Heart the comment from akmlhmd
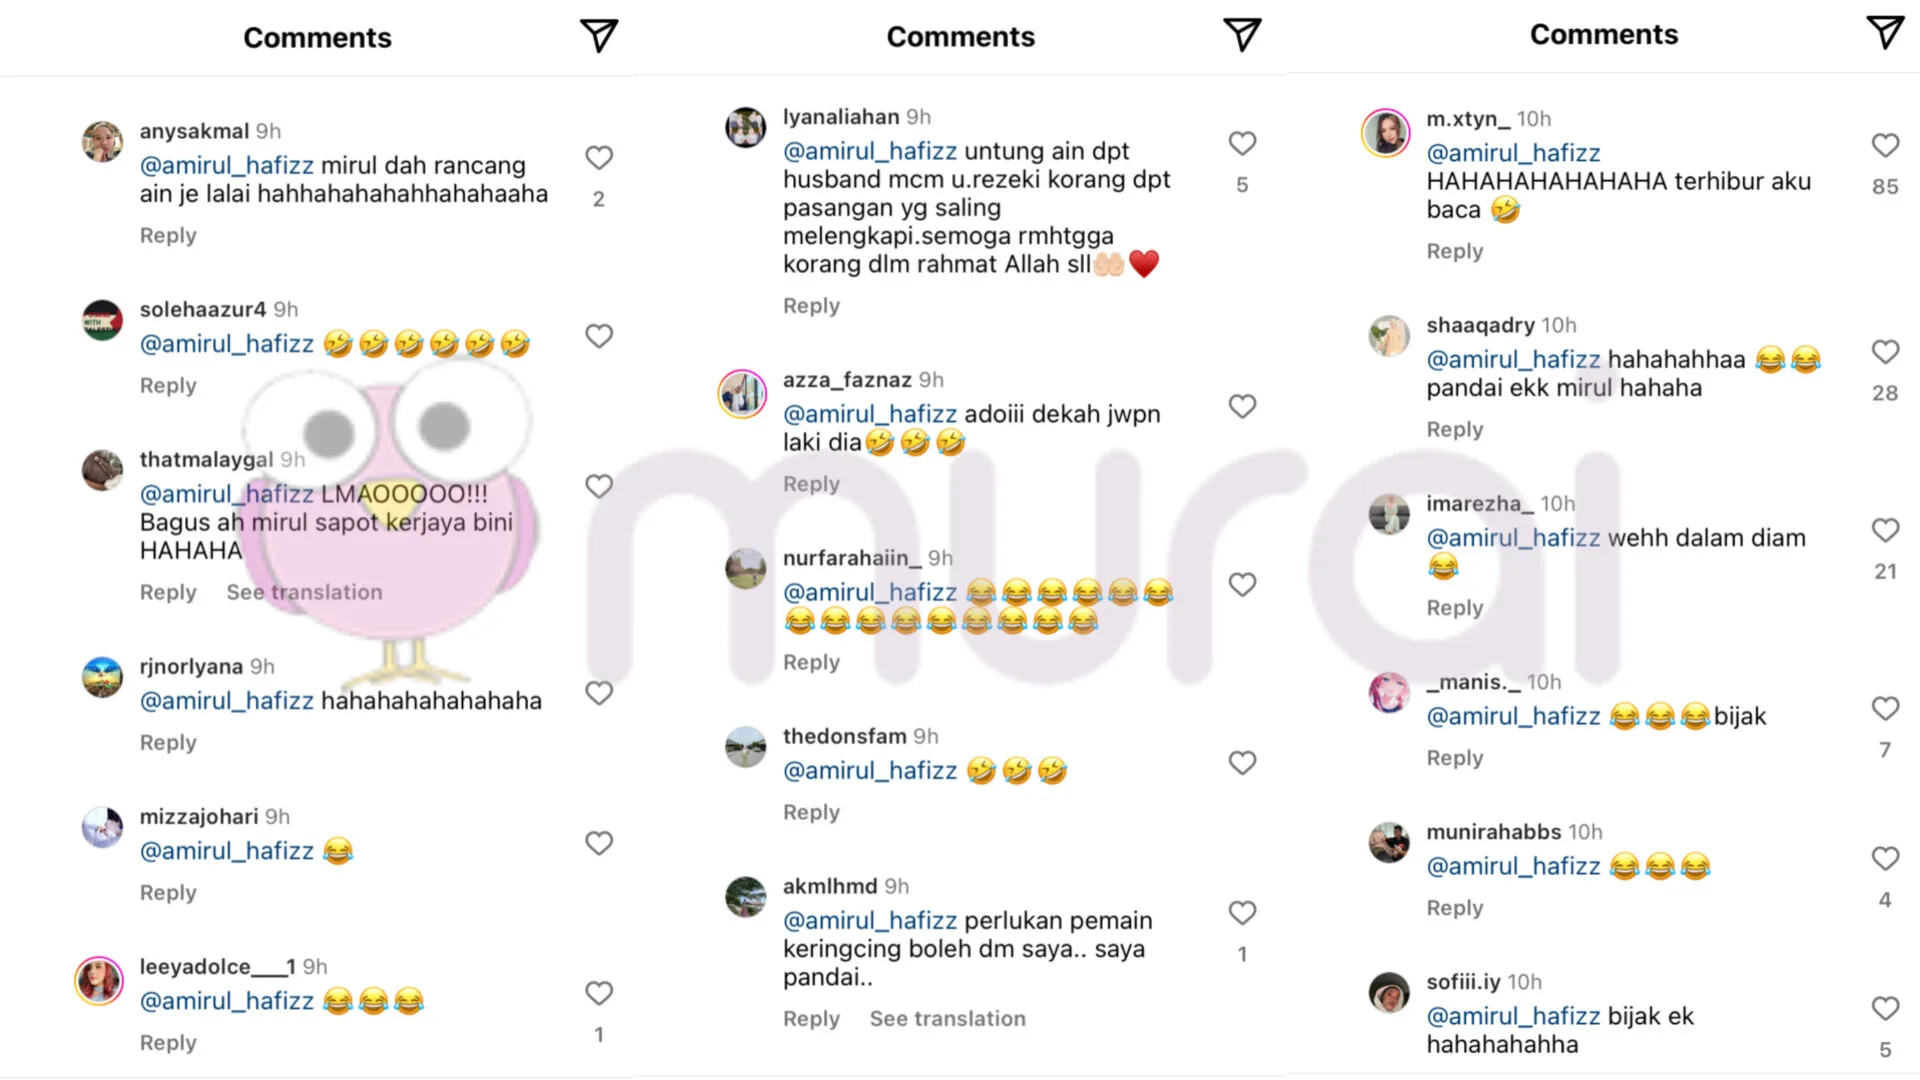 [x=1242, y=913]
